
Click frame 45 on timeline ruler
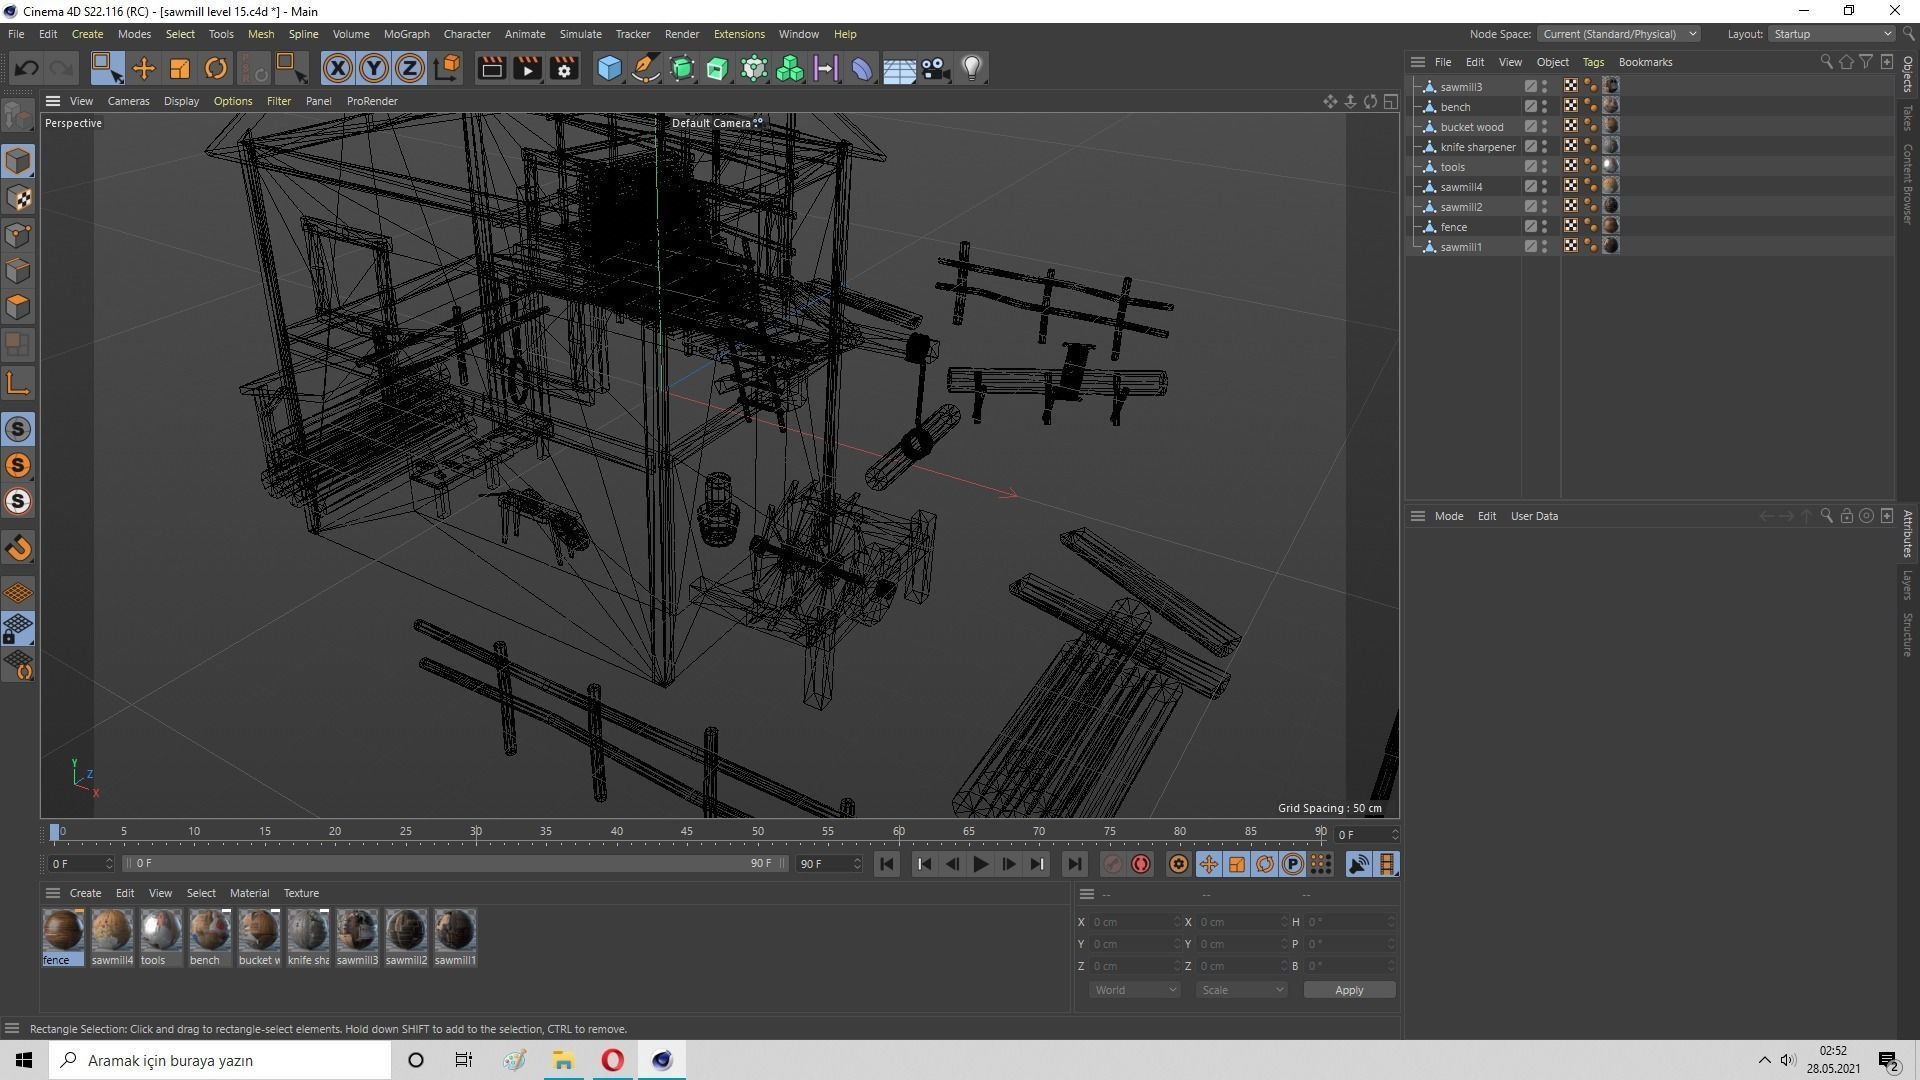point(687,832)
